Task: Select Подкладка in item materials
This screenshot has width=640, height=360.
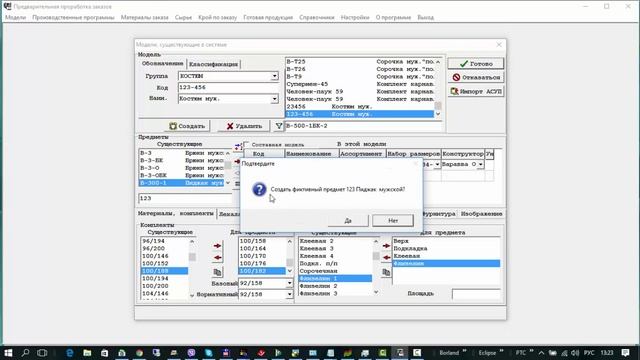Action: pos(446,249)
